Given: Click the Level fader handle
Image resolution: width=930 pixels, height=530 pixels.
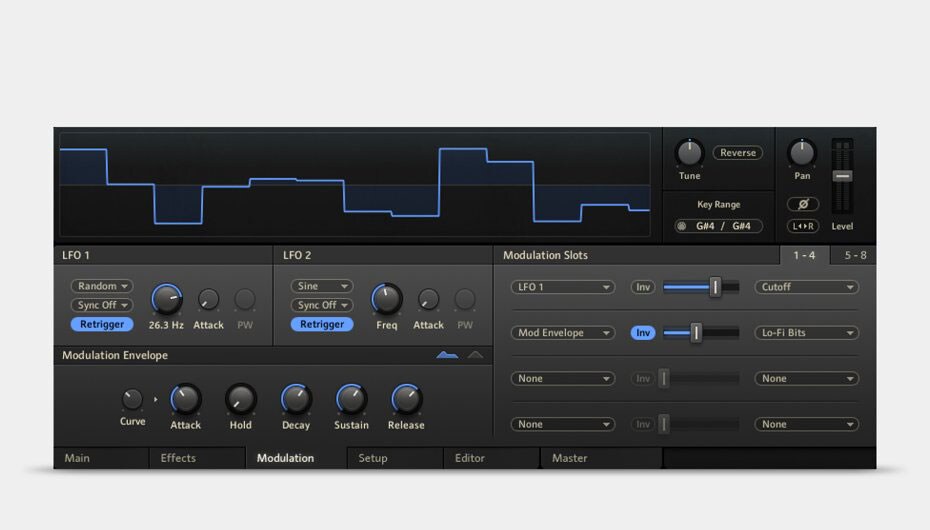Looking at the screenshot, I should pos(842,176).
